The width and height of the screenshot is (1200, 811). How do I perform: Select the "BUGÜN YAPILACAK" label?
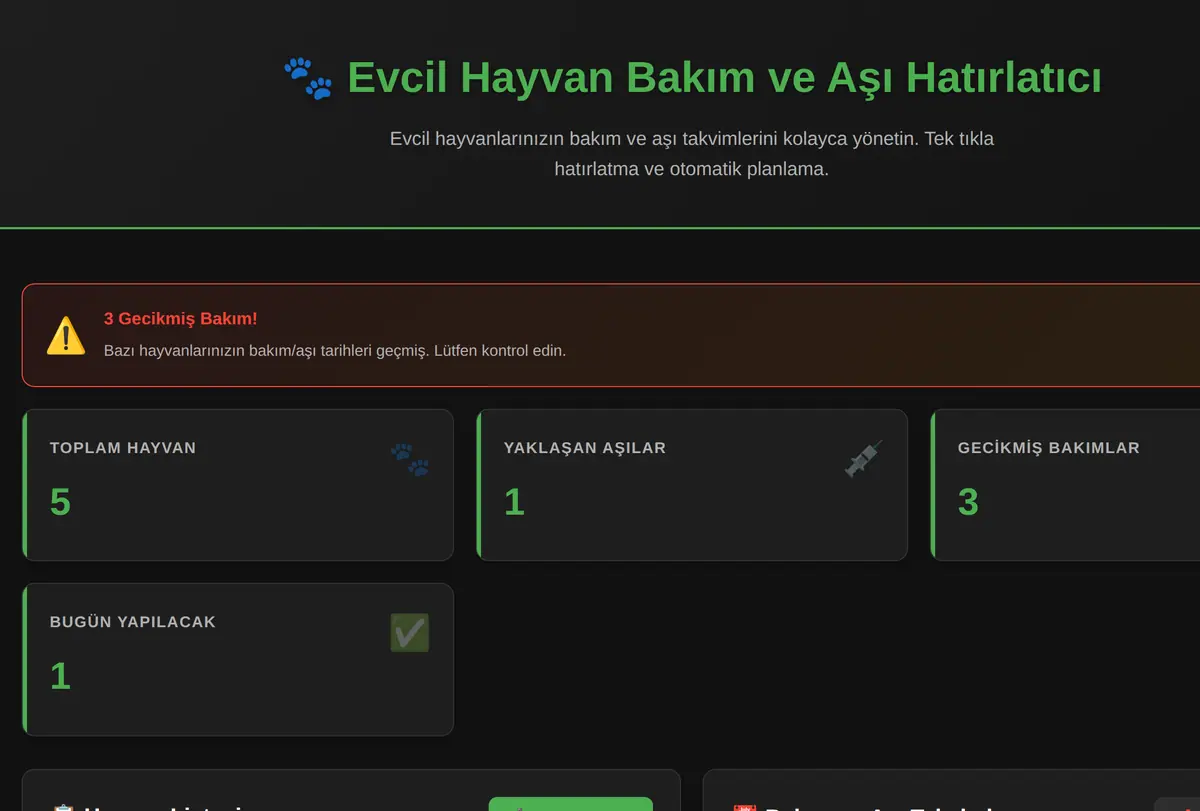133,622
